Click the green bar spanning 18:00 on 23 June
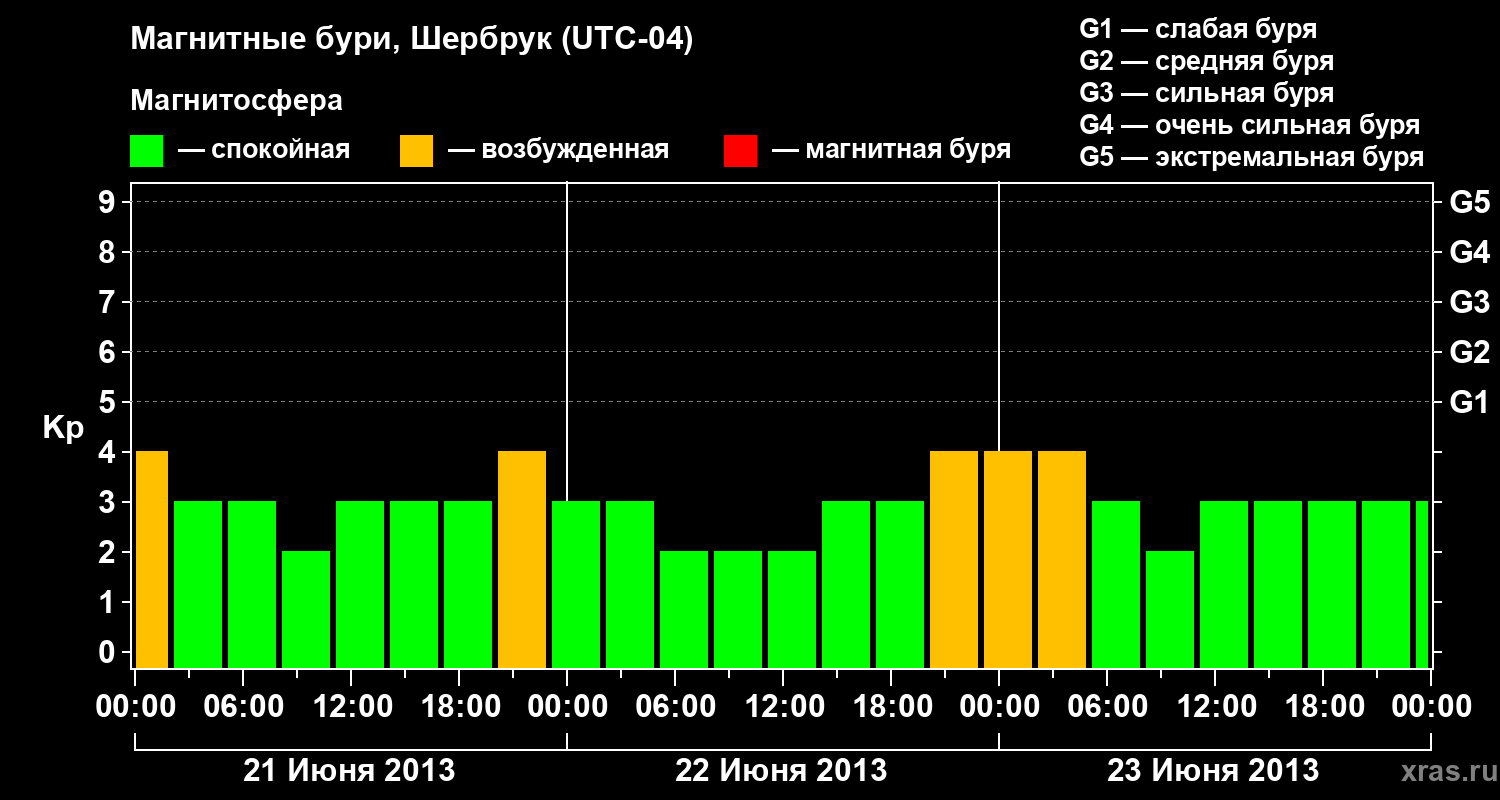The height and width of the screenshot is (800, 1500). 1332,585
